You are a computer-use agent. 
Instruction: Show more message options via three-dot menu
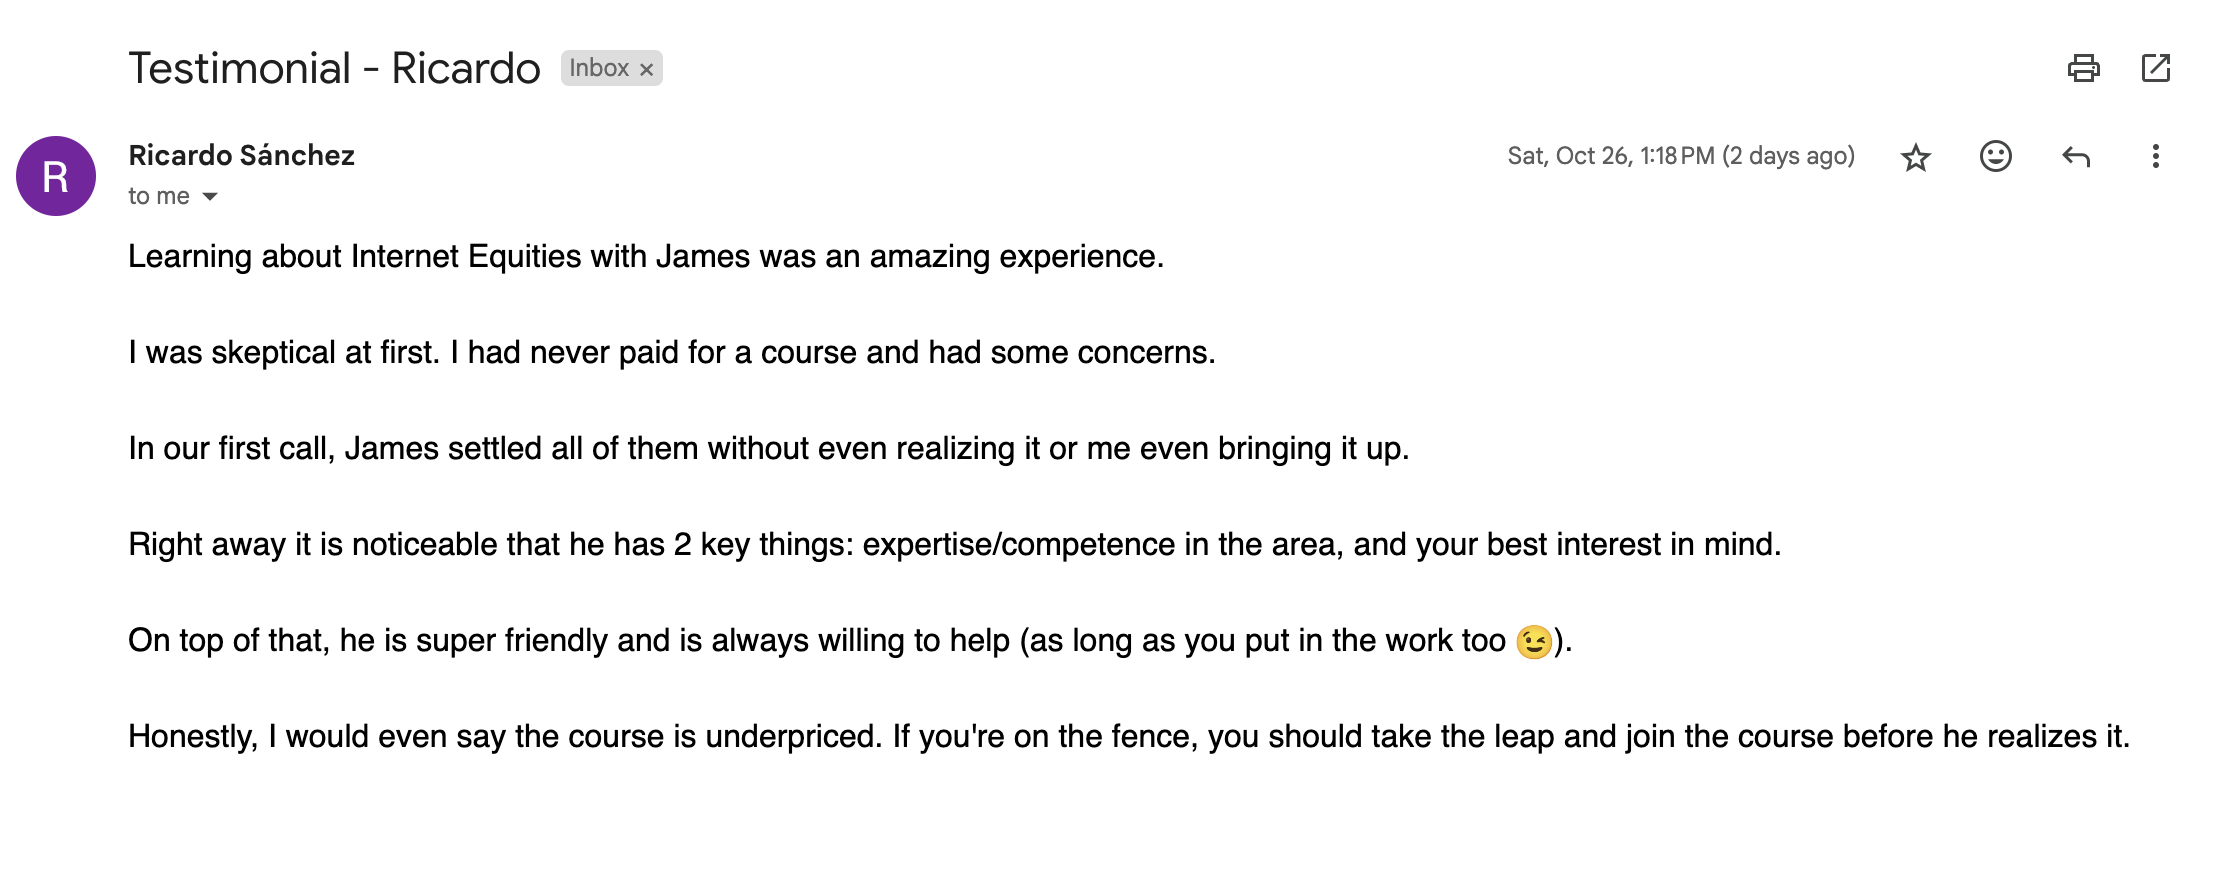tap(2156, 156)
